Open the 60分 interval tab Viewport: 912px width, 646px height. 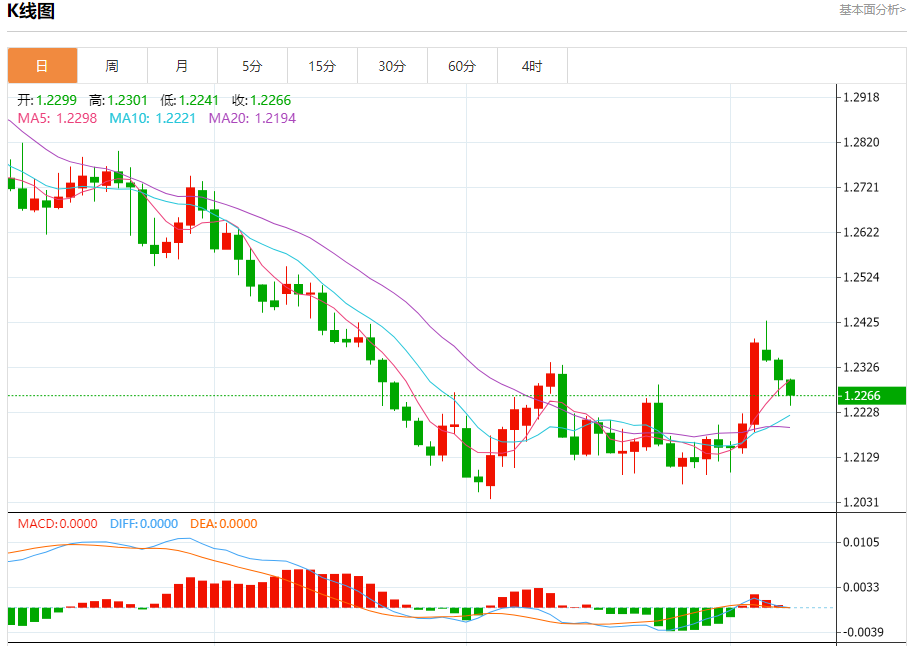pyautogui.click(x=462, y=66)
